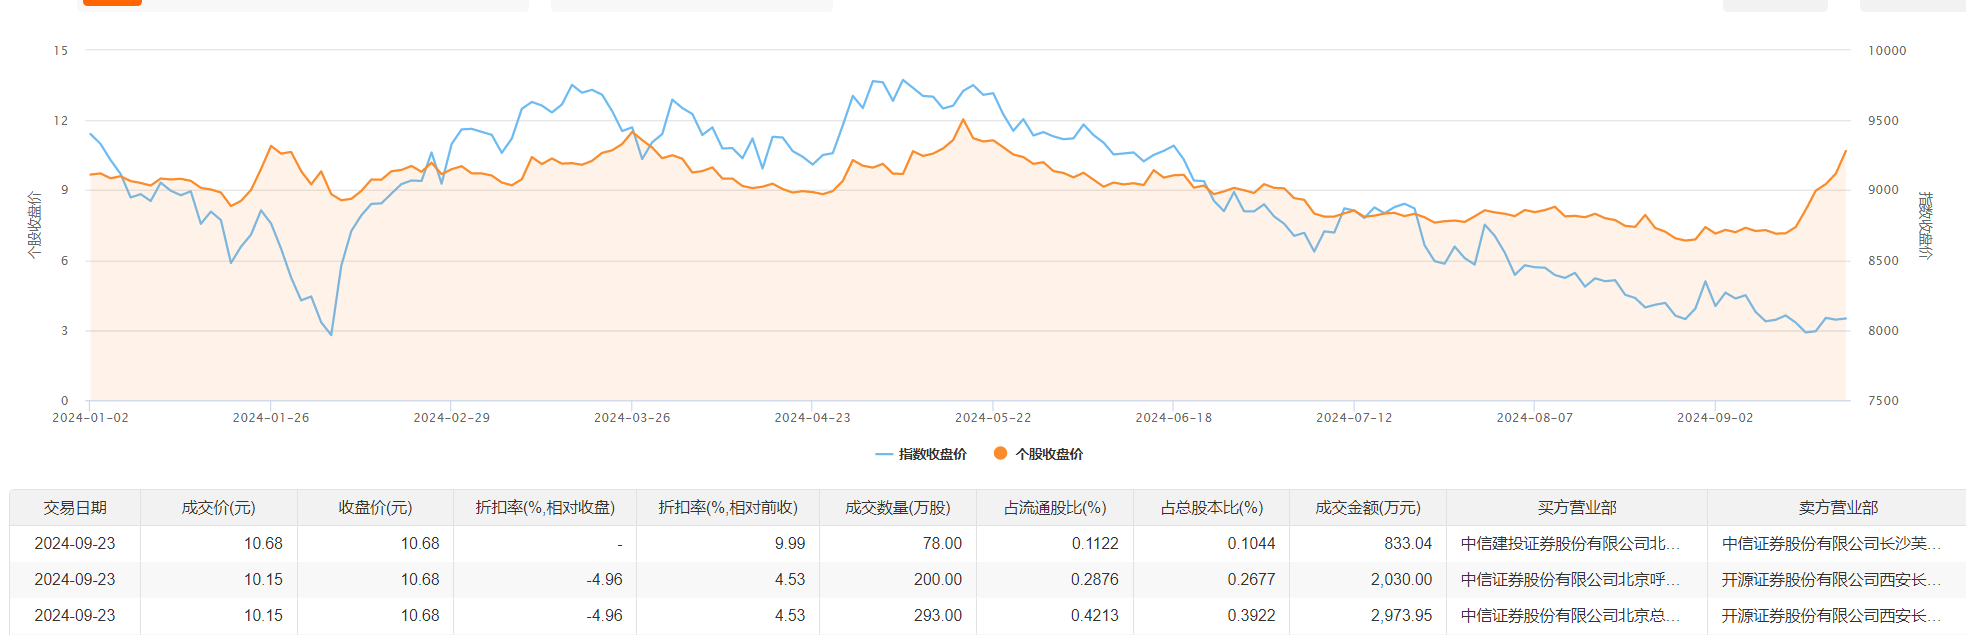Sort by the 交易日期 column header
Screen dimensions: 1966x635
[x=75, y=508]
